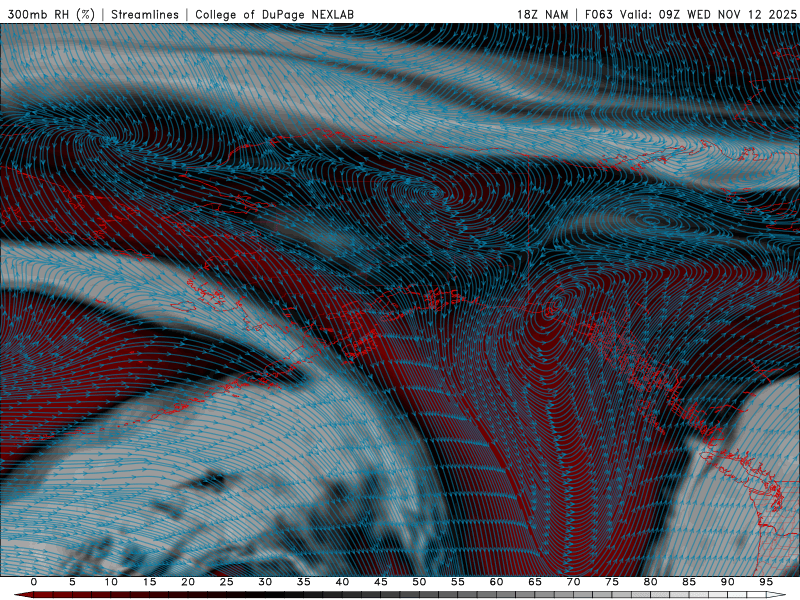Pick the dark red low-RH end of colorbar
800x600 pixels.
pos(26,595)
